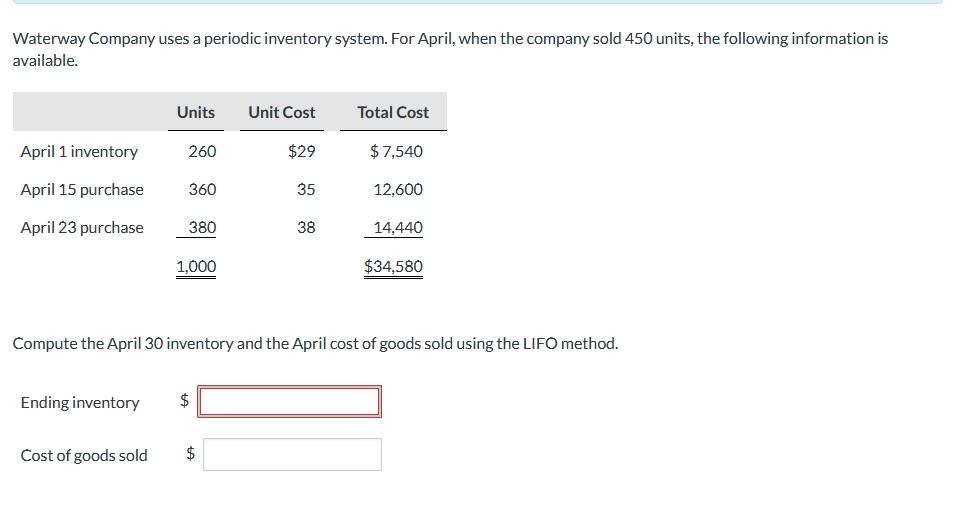This screenshot has width=955, height=506.
Task: Click the $34,580 grand total value
Action: [393, 266]
